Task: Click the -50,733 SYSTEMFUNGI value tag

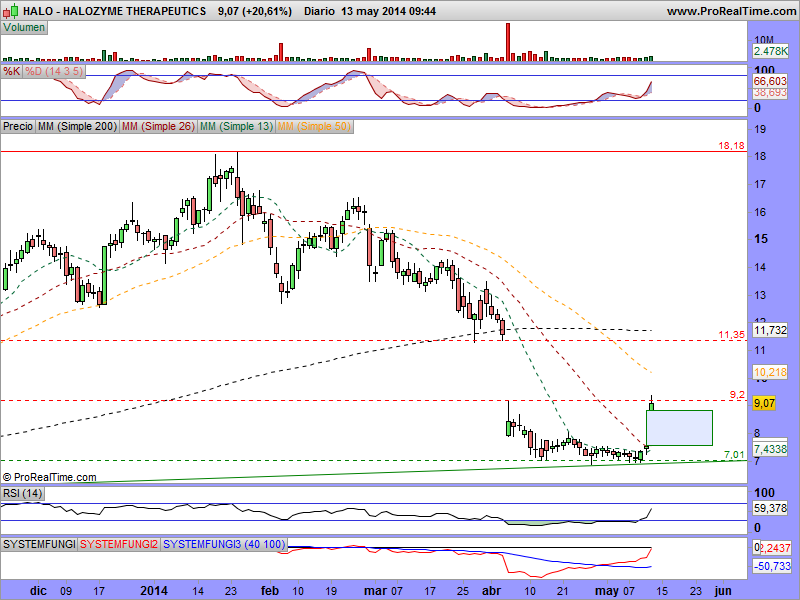Action: pyautogui.click(x=772, y=566)
